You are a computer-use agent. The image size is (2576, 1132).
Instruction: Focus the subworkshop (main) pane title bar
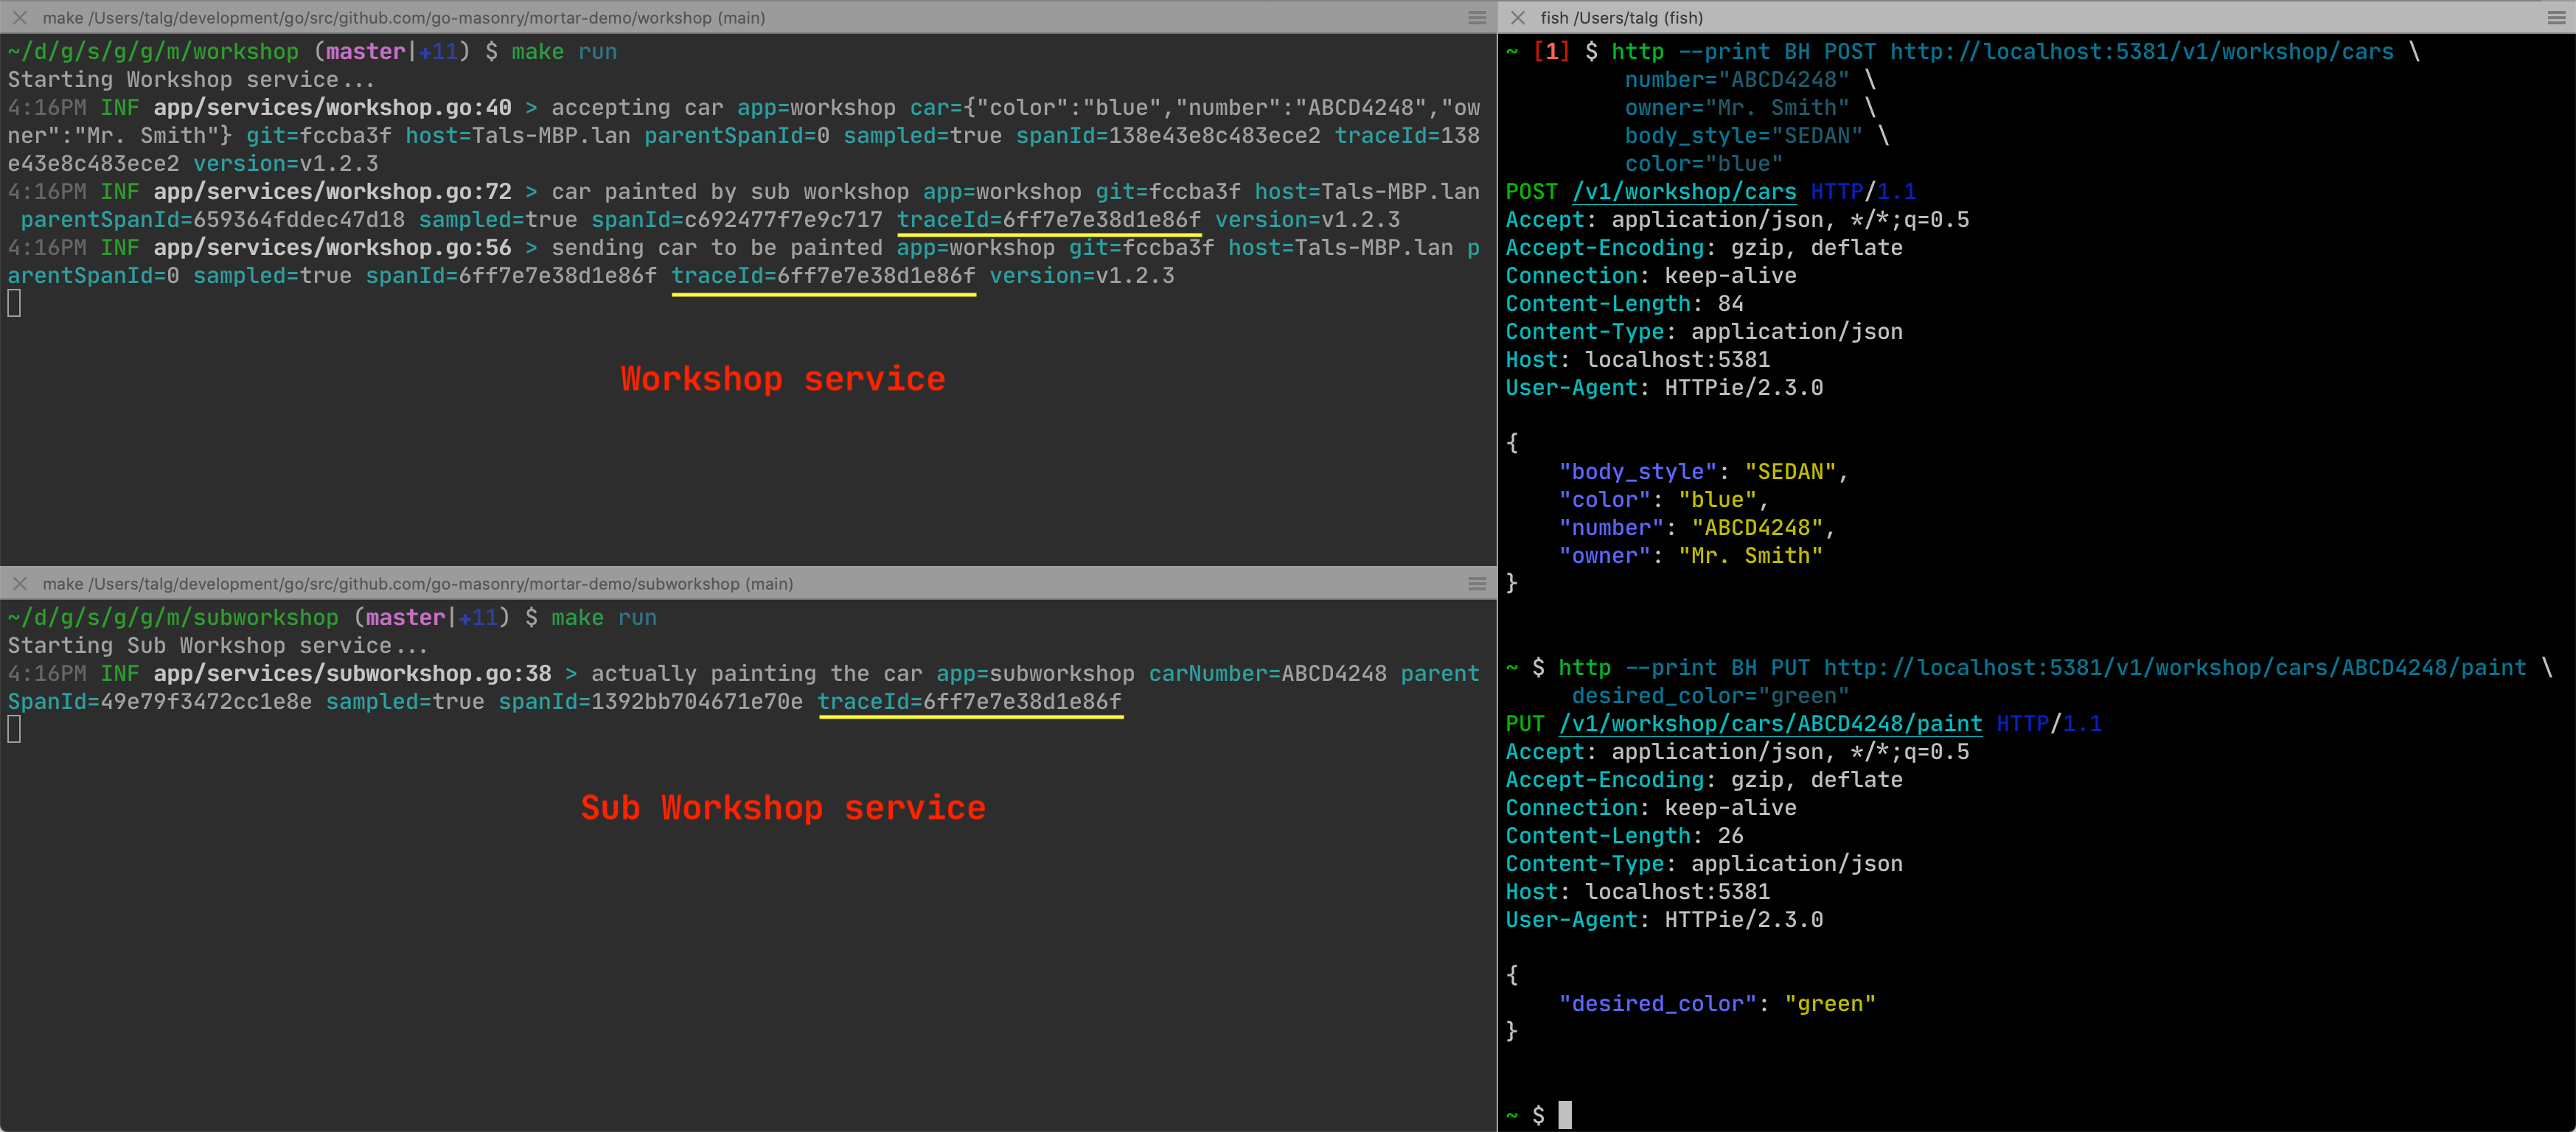click(x=417, y=583)
